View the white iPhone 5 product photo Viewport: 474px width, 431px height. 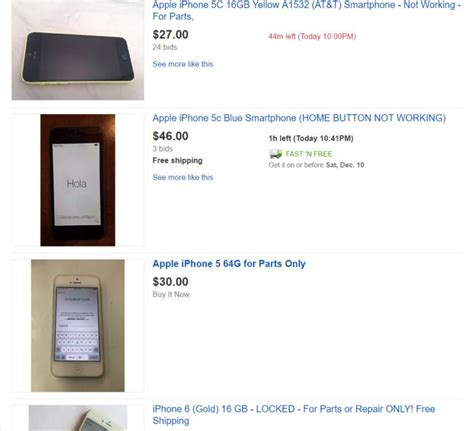pyautogui.click(x=78, y=326)
